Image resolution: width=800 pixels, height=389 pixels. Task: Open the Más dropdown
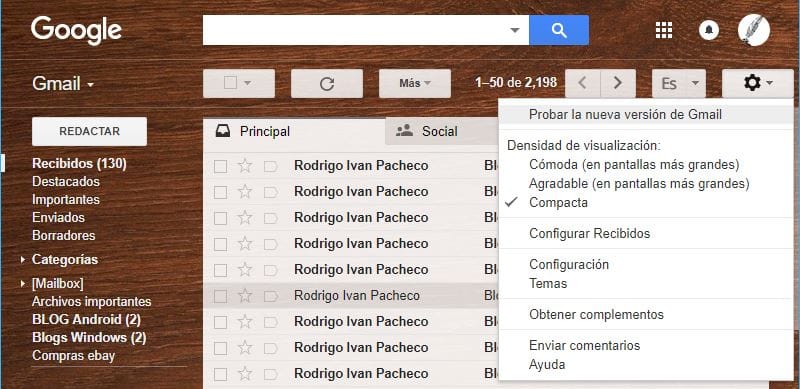pyautogui.click(x=415, y=83)
